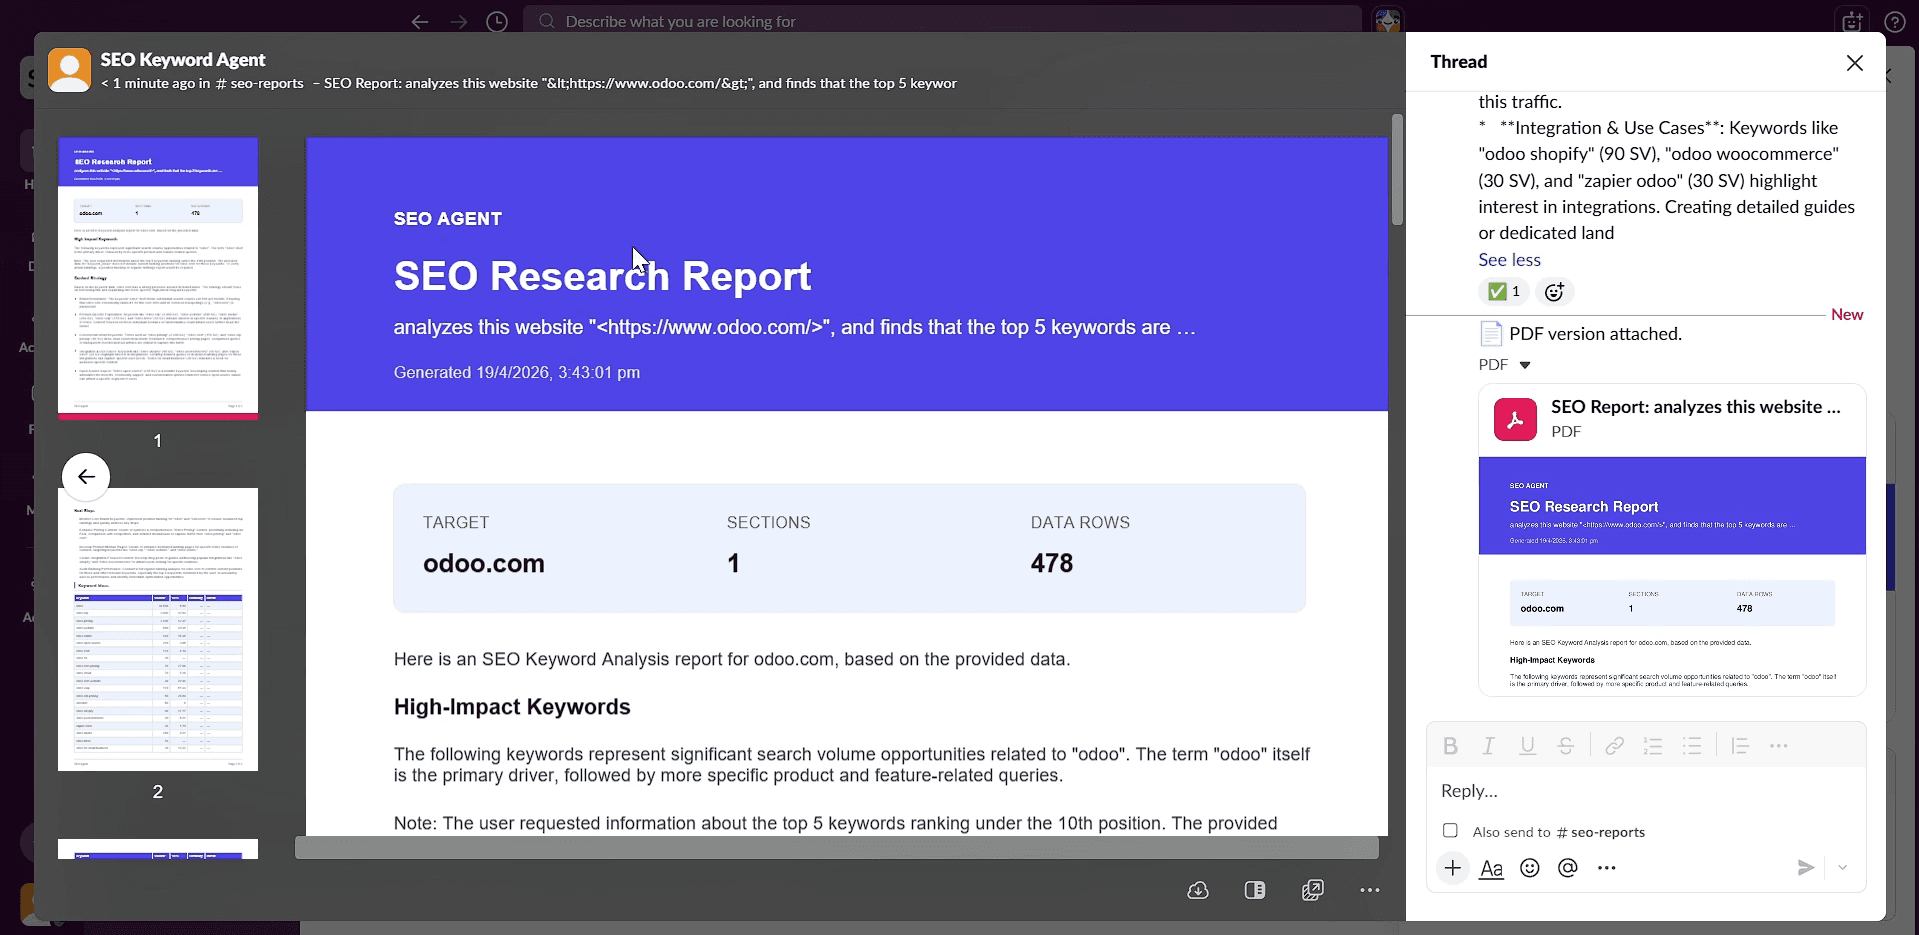
Task: Click the 'High-Impact Keywords' heading
Action: click(x=512, y=707)
